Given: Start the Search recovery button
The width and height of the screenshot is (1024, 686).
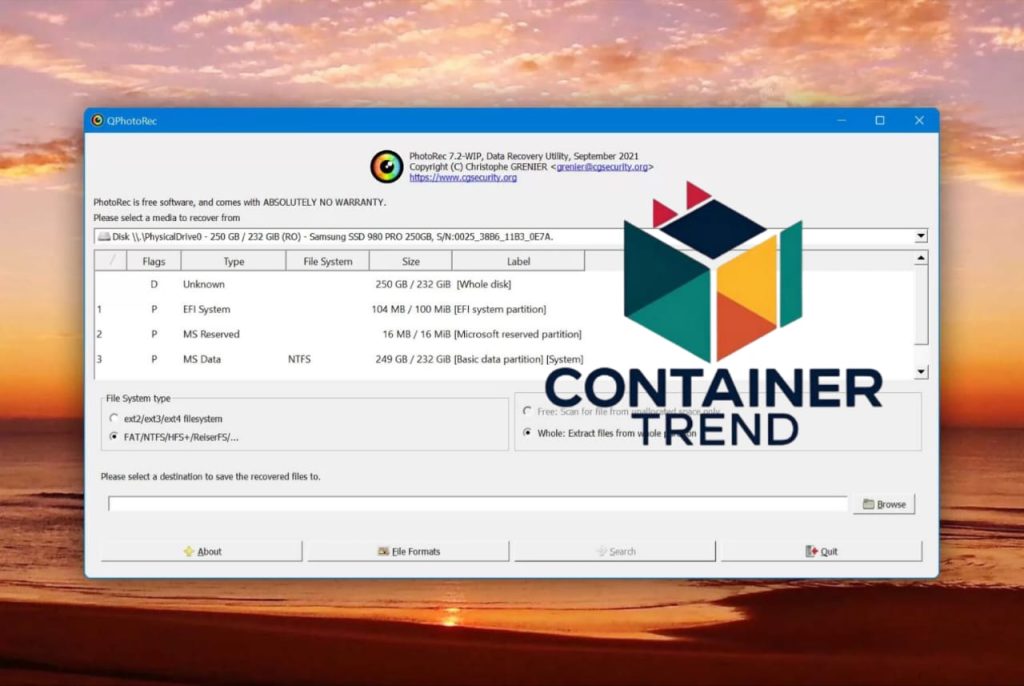Looking at the screenshot, I should pos(615,551).
